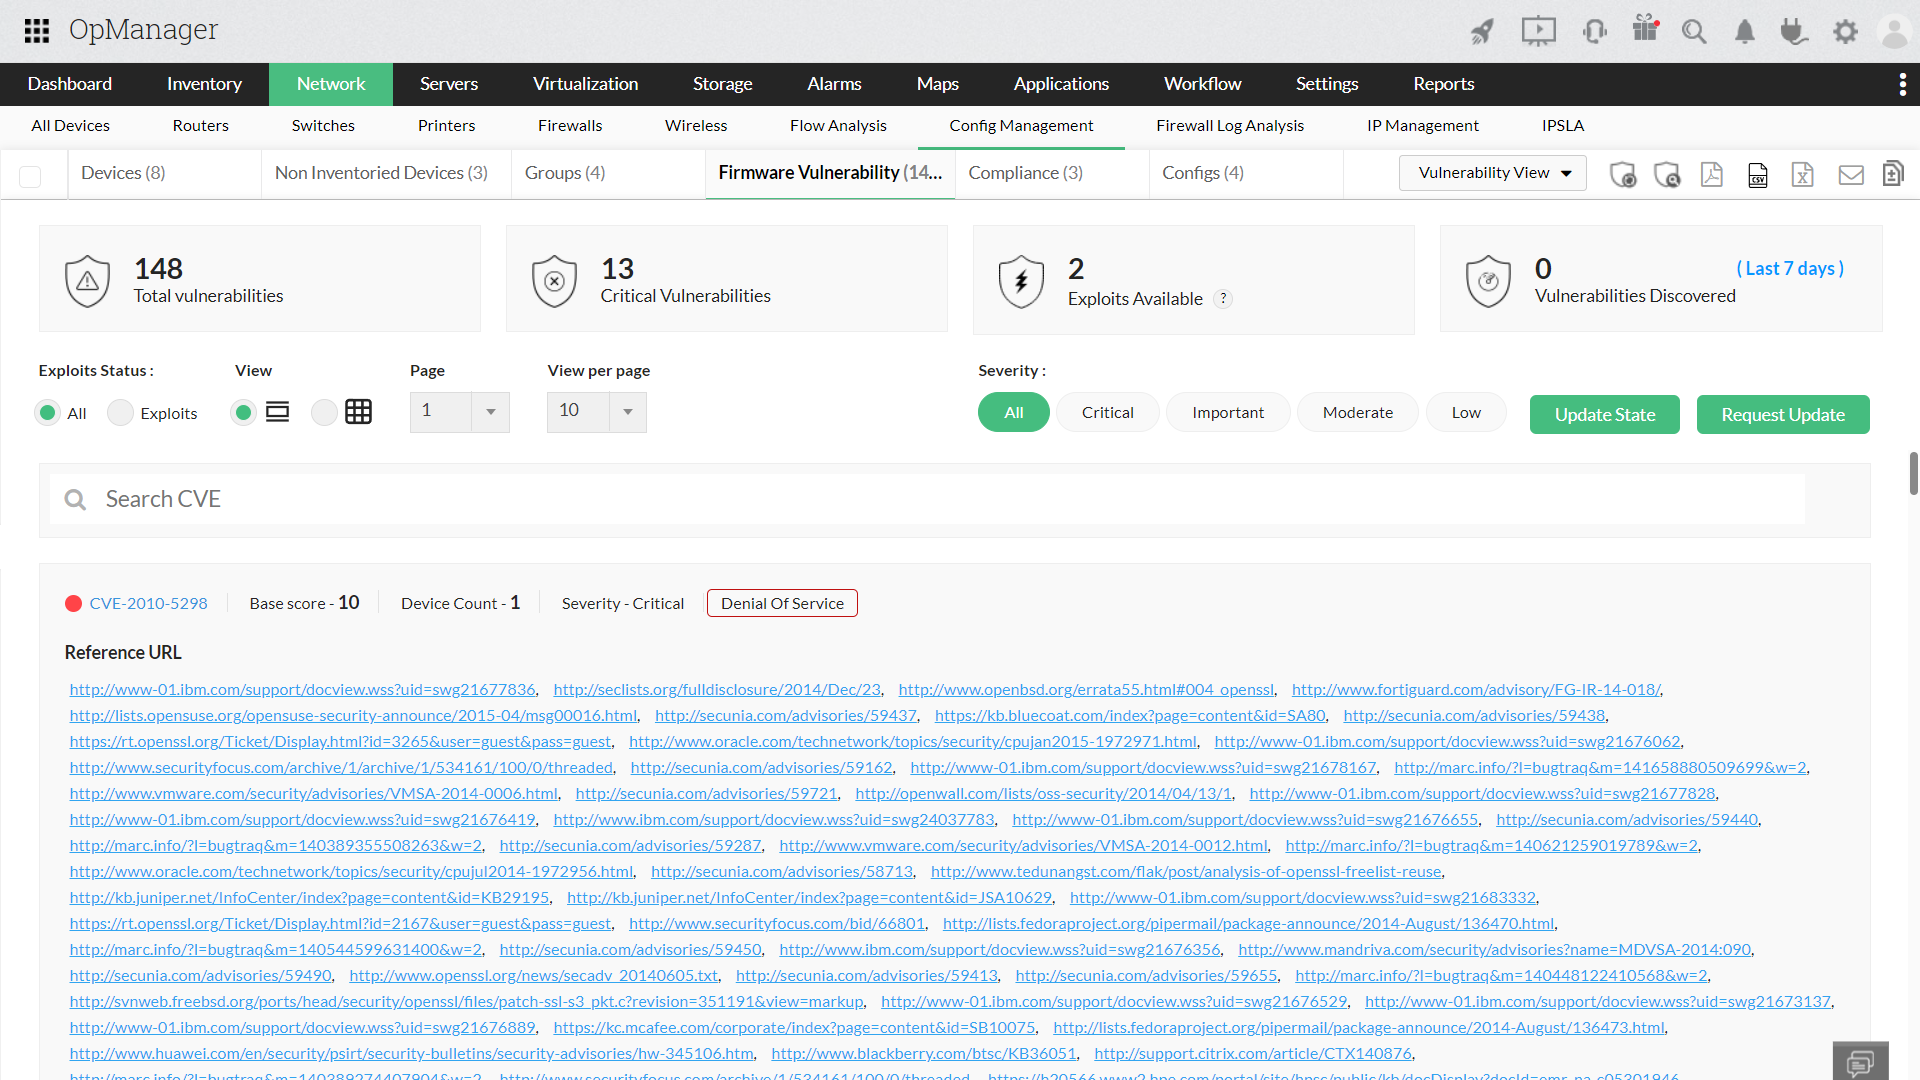Open the Settings gear icon
This screenshot has height=1080, width=1920.
click(x=1845, y=31)
